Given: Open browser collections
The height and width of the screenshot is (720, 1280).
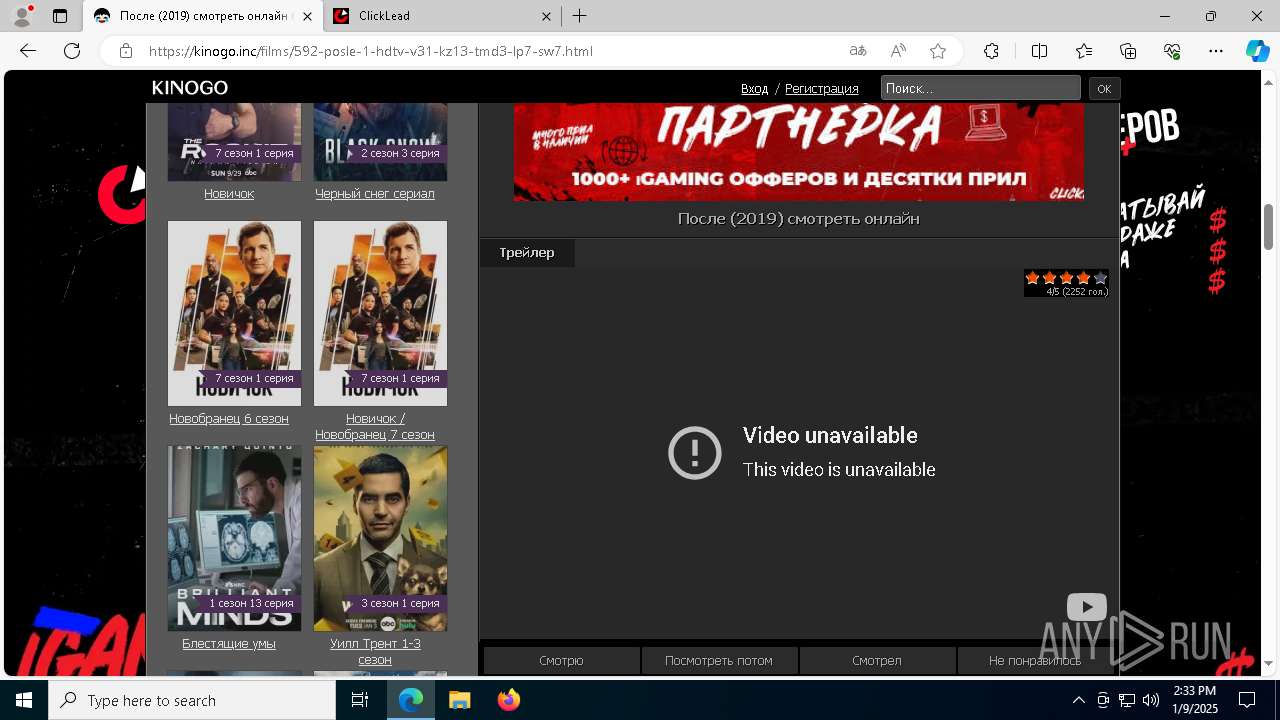Looking at the screenshot, I should coord(1128,51).
